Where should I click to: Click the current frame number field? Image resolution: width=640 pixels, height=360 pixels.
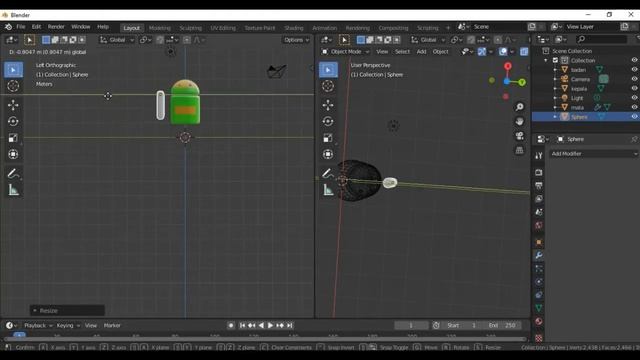tap(411, 325)
